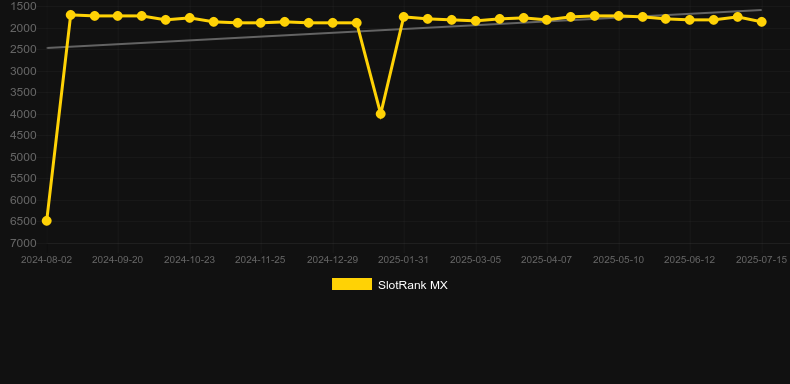Click the data point above 2024-09-20
This screenshot has width=790, height=384.
[117, 16]
